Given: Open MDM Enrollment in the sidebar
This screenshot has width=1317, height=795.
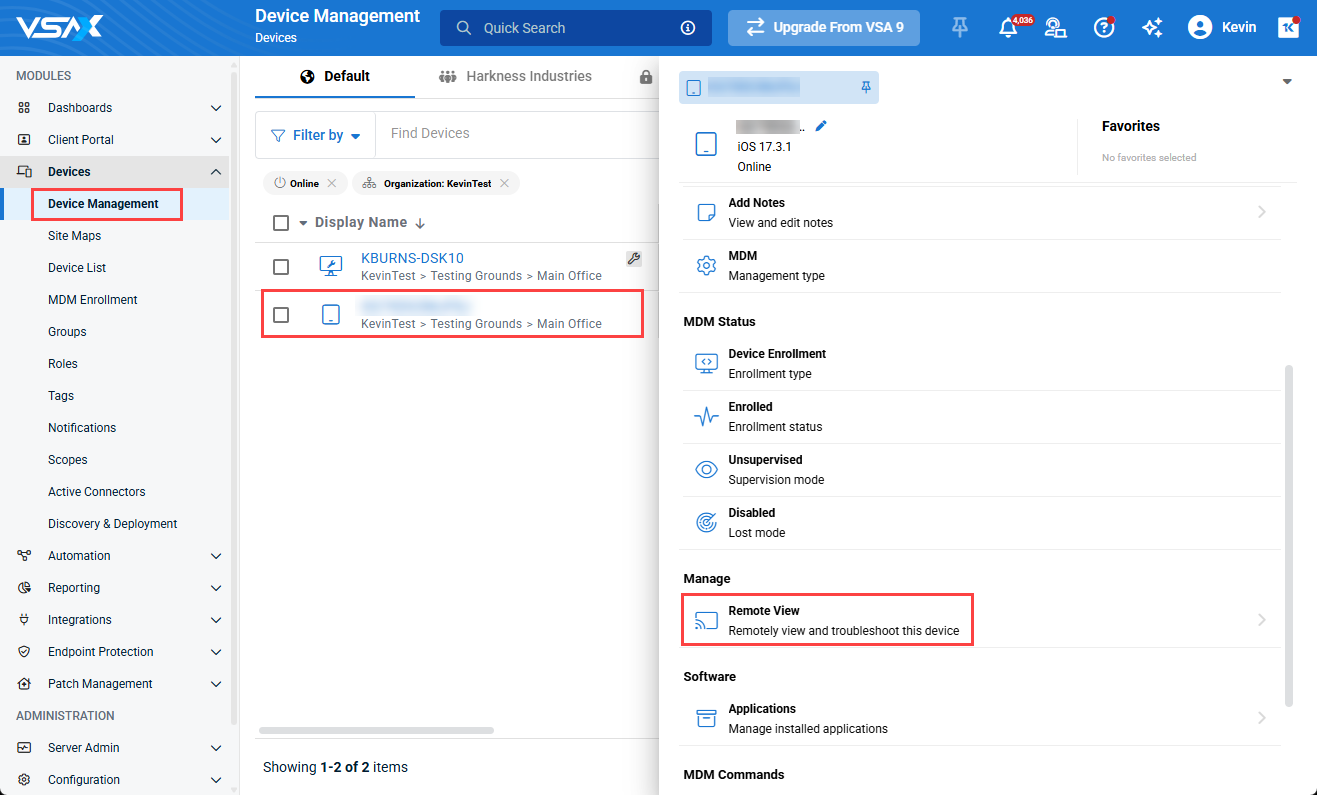Looking at the screenshot, I should coord(93,300).
